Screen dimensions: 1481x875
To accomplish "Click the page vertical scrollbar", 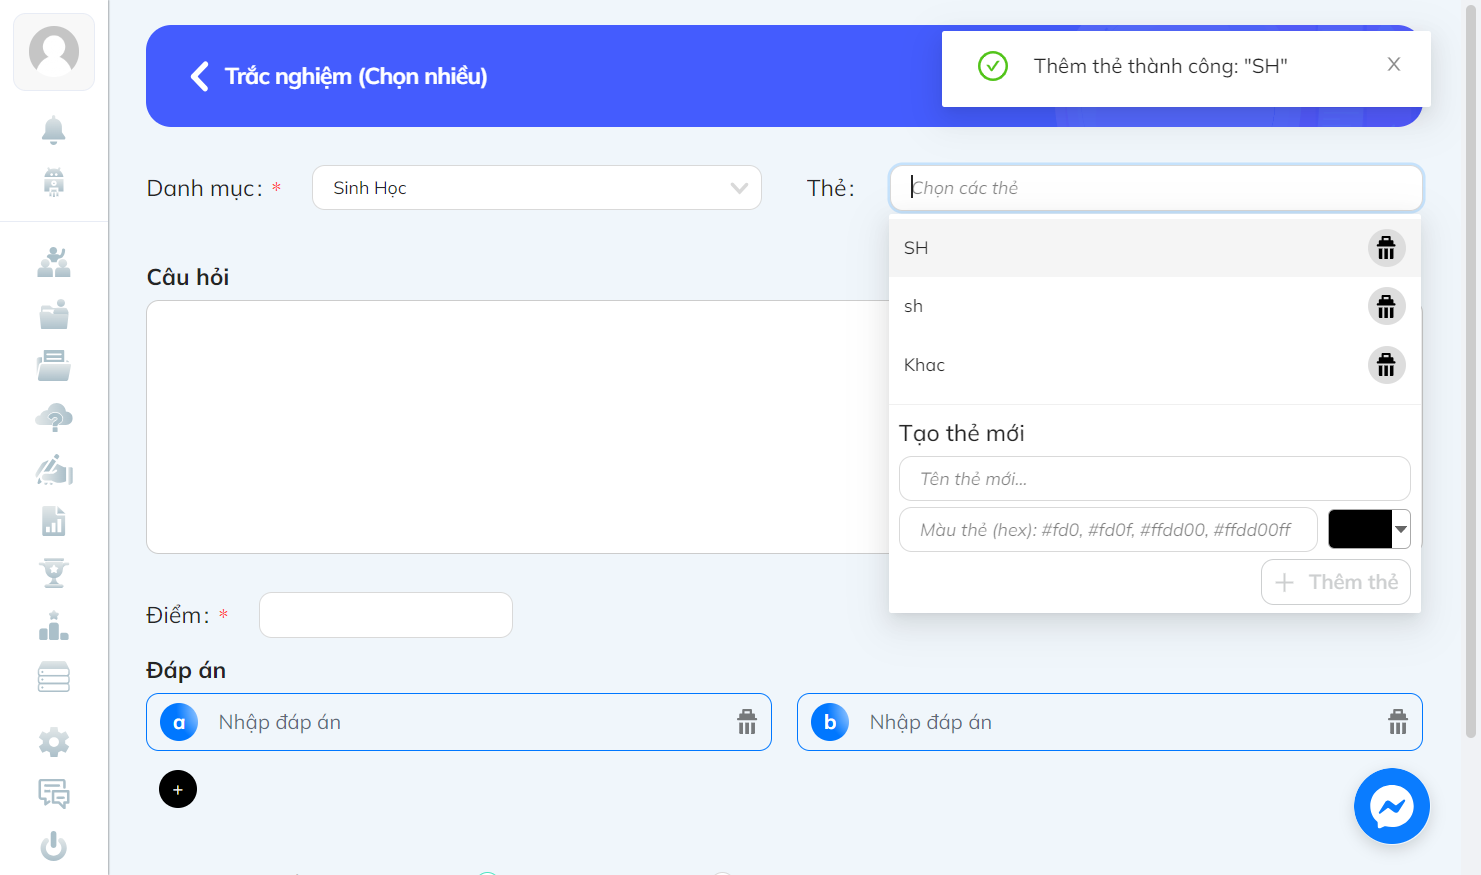I will click(1471, 370).
